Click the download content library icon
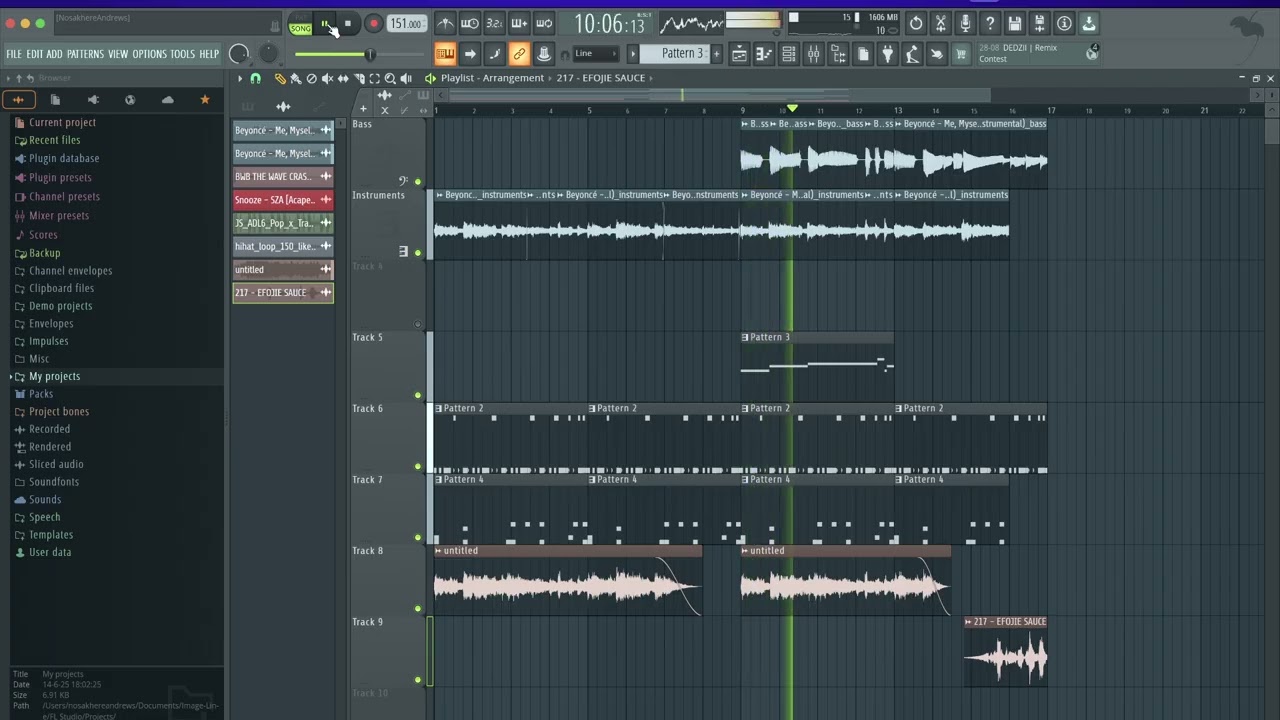 [x=1089, y=24]
